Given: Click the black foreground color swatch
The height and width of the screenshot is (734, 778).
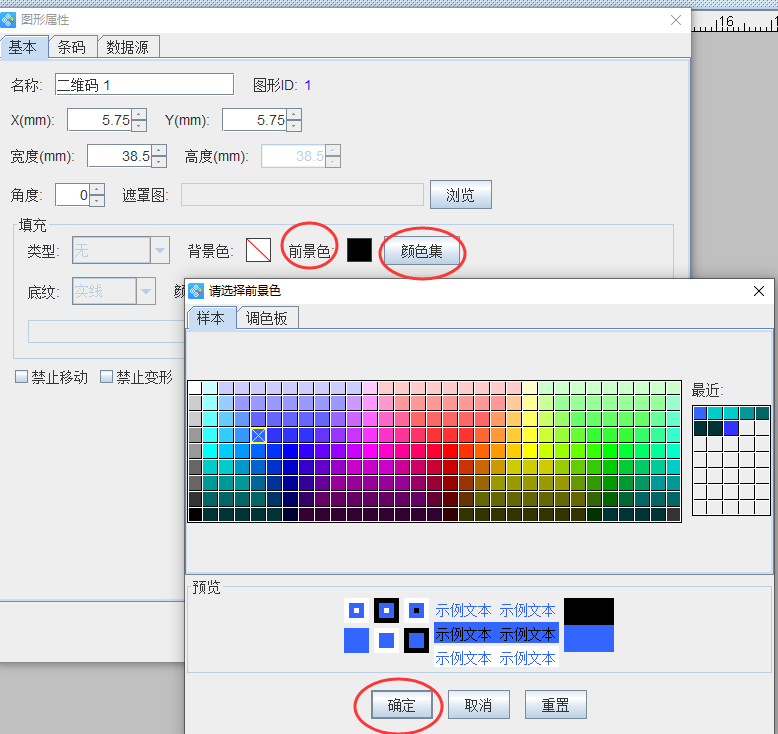Looking at the screenshot, I should 359,251.
